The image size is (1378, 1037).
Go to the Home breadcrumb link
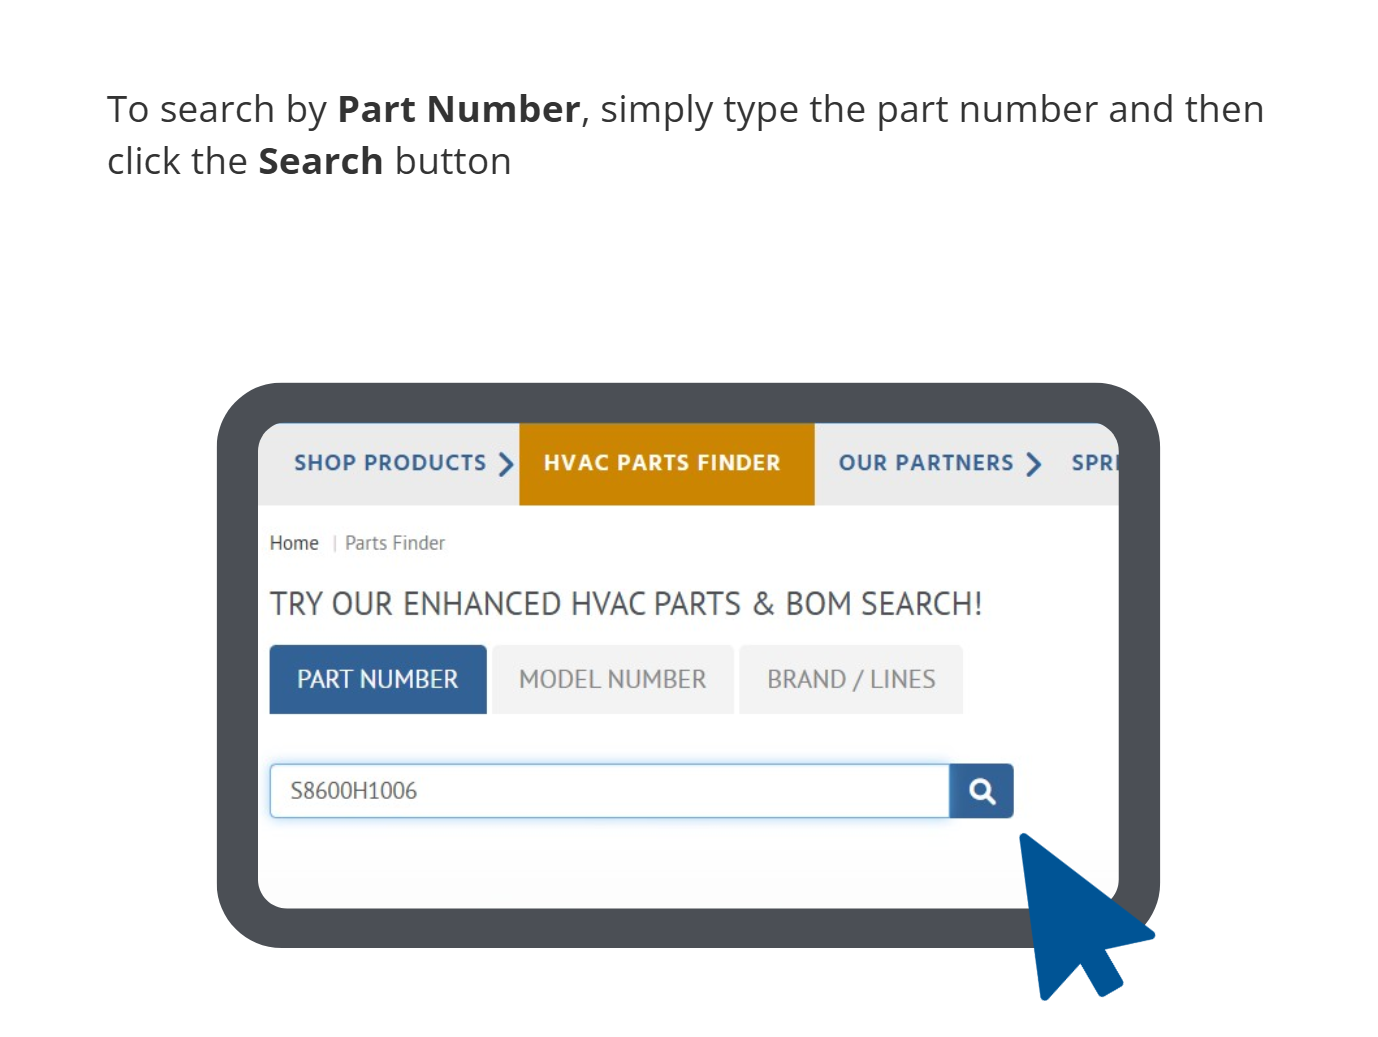(294, 543)
